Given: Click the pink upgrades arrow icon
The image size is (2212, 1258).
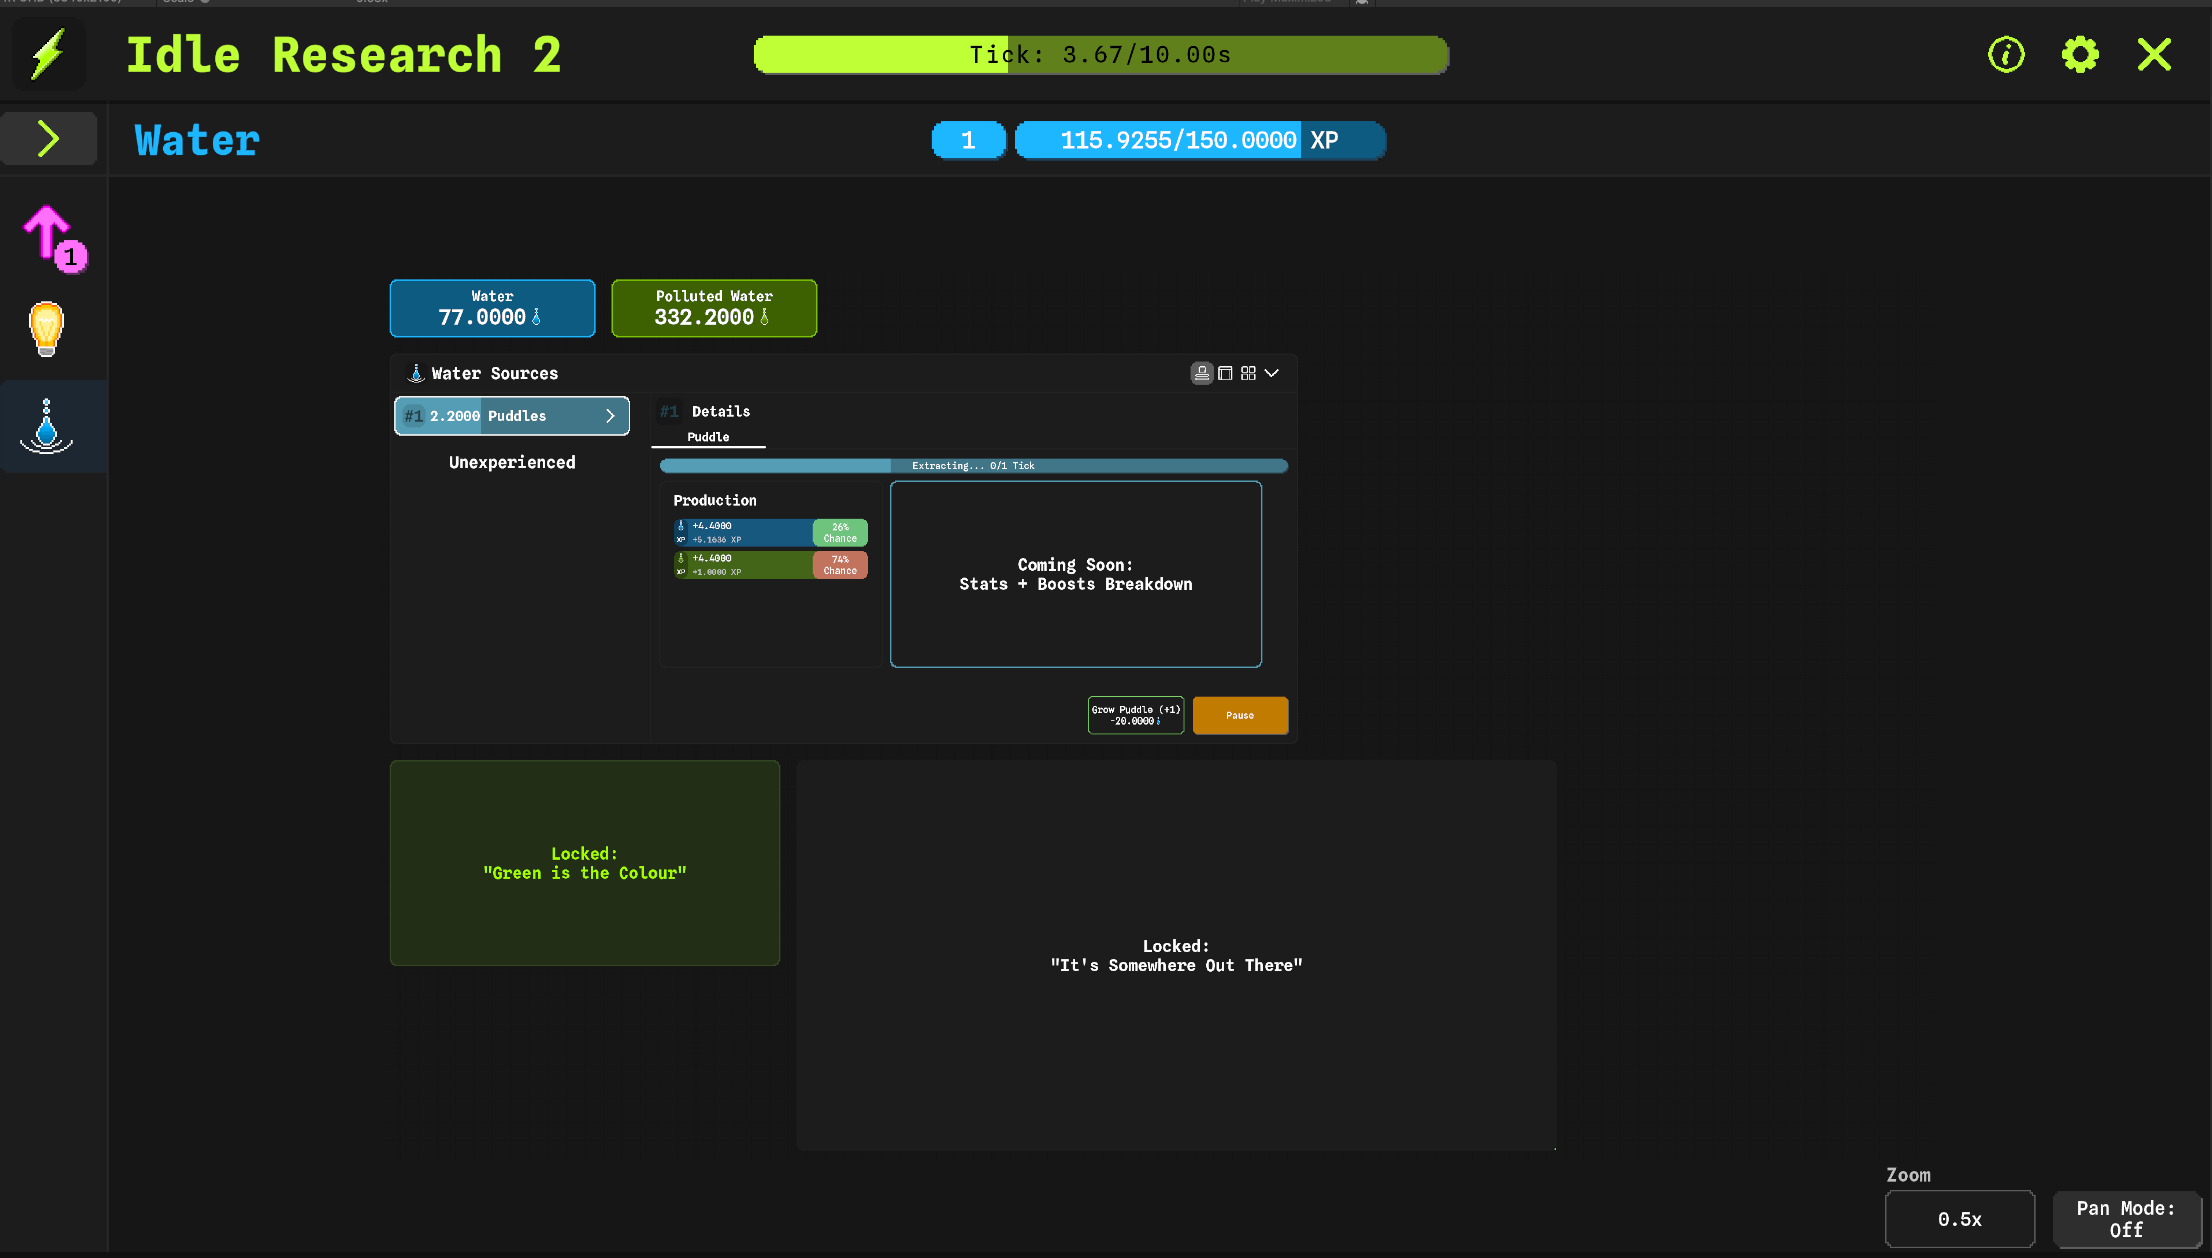Looking at the screenshot, I should (52, 236).
